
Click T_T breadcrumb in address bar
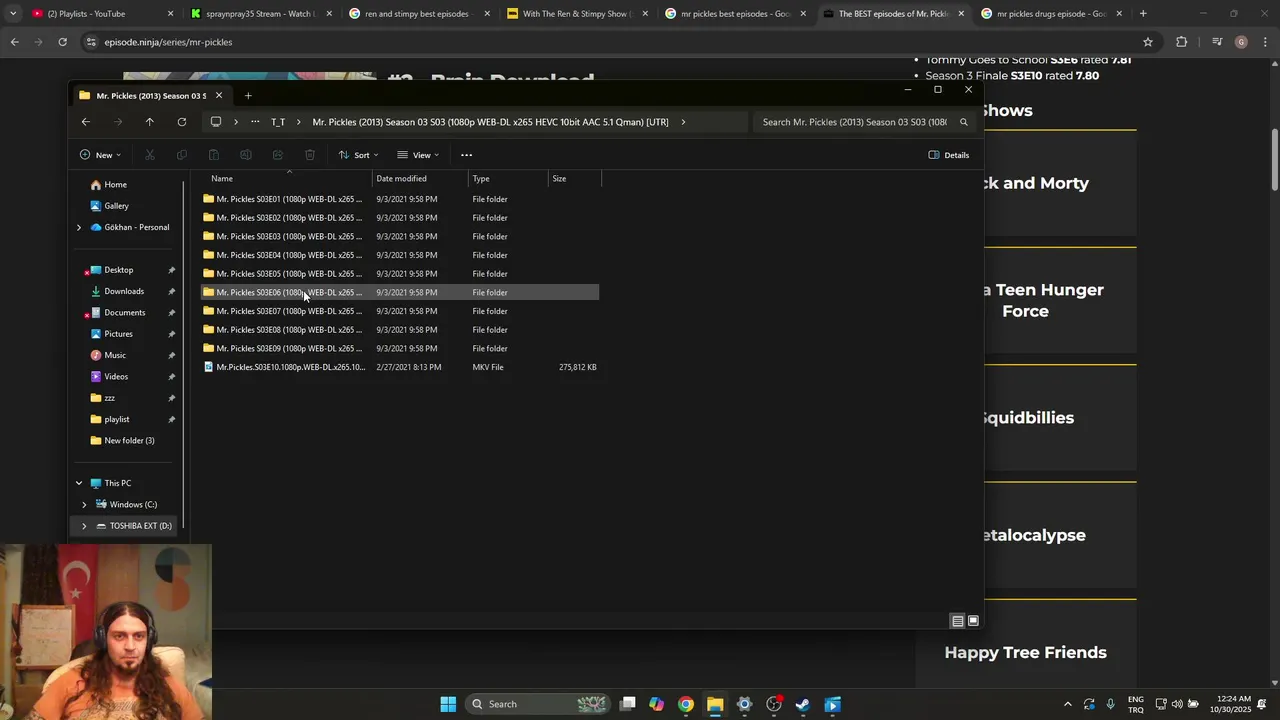[278, 122]
